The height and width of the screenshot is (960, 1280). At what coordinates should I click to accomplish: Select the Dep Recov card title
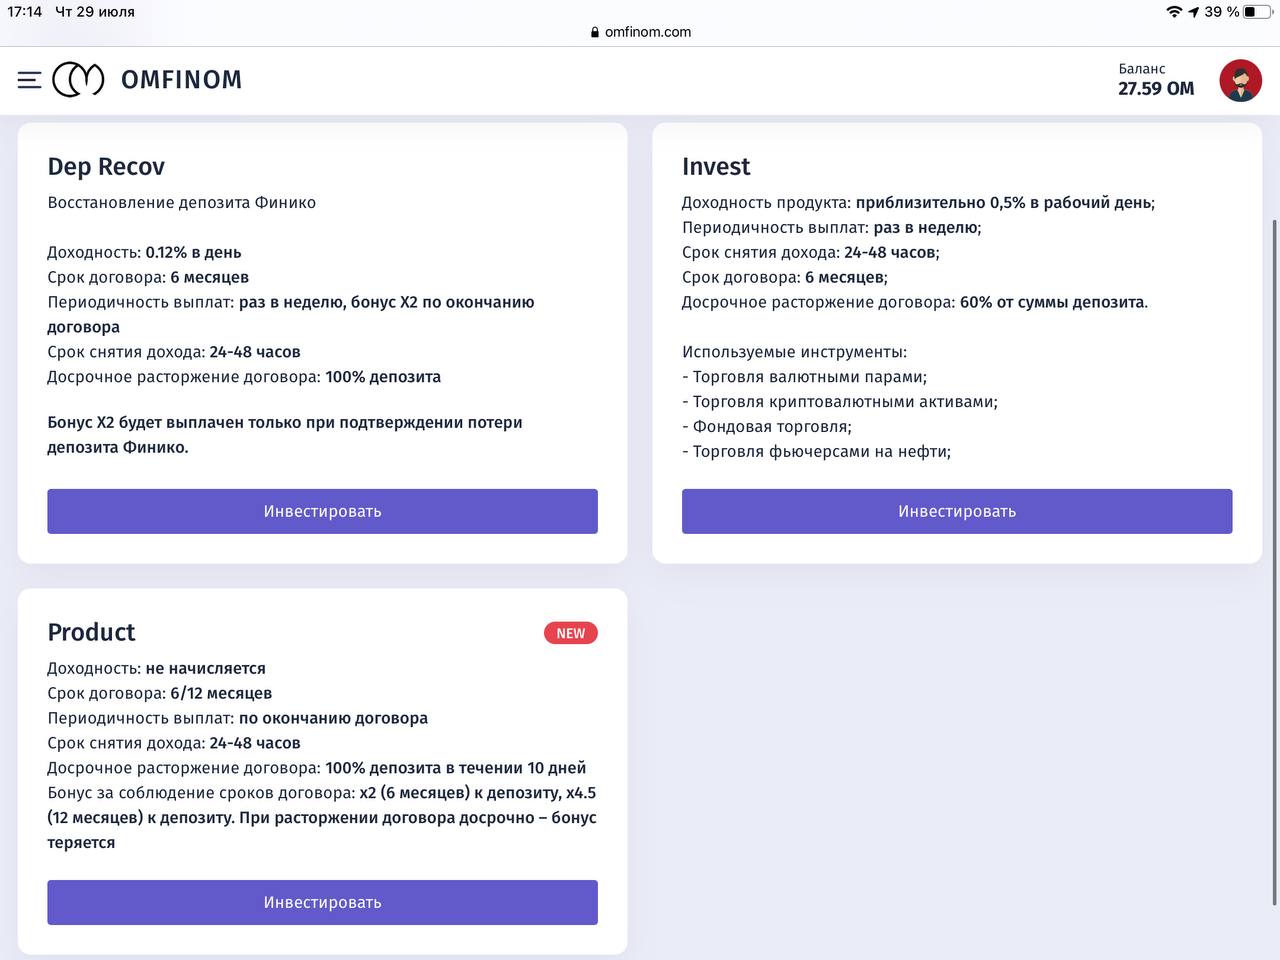(x=106, y=167)
